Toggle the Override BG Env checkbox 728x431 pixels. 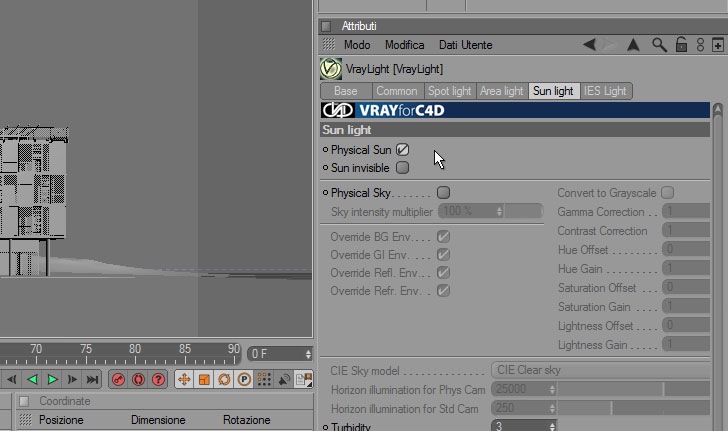pos(443,236)
